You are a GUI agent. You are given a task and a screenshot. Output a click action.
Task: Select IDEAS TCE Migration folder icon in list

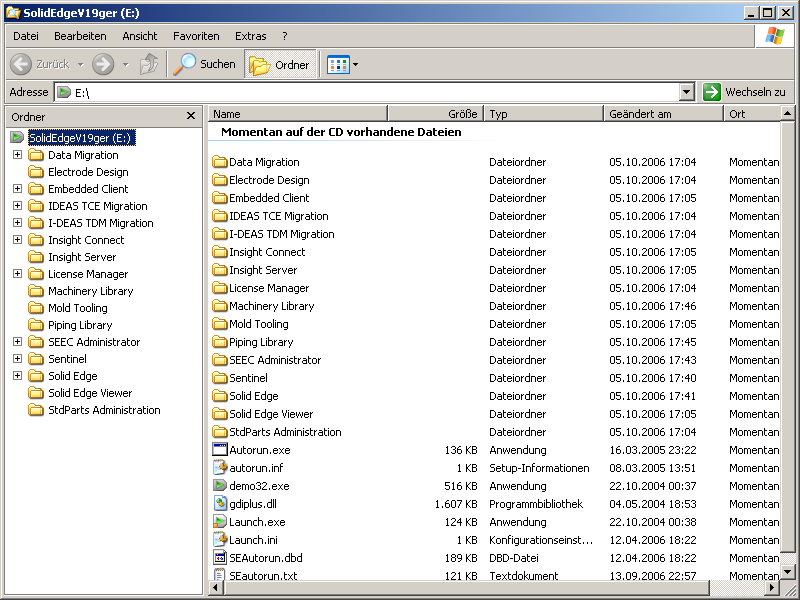[220, 216]
